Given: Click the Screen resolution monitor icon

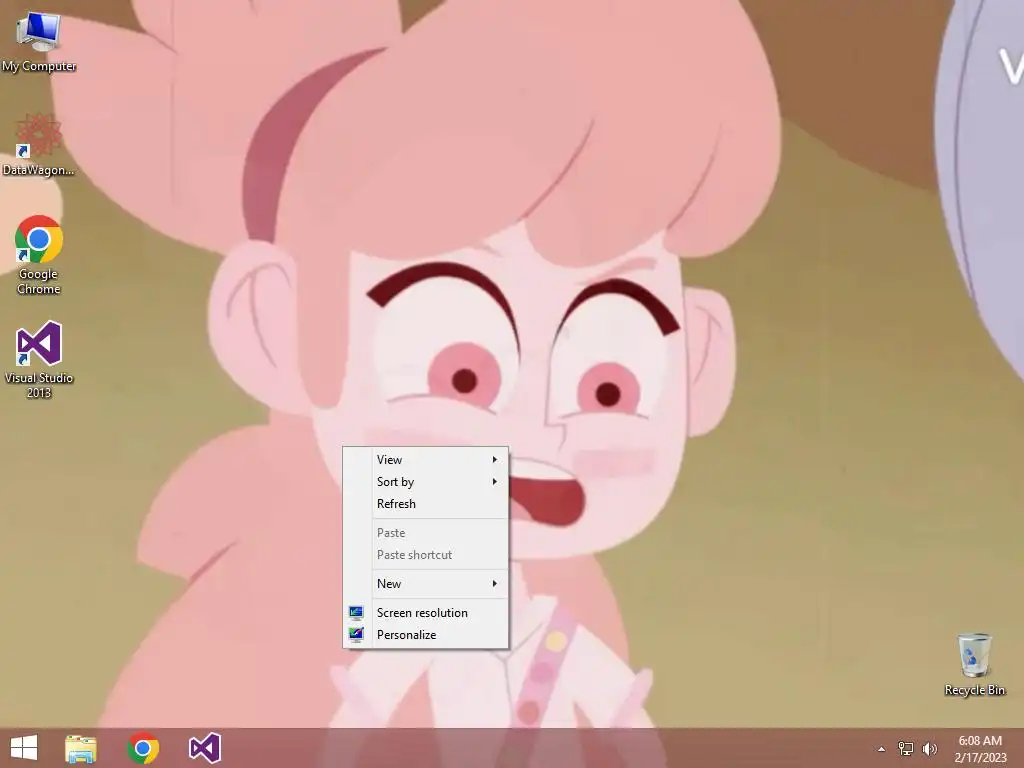Looking at the screenshot, I should [x=356, y=613].
